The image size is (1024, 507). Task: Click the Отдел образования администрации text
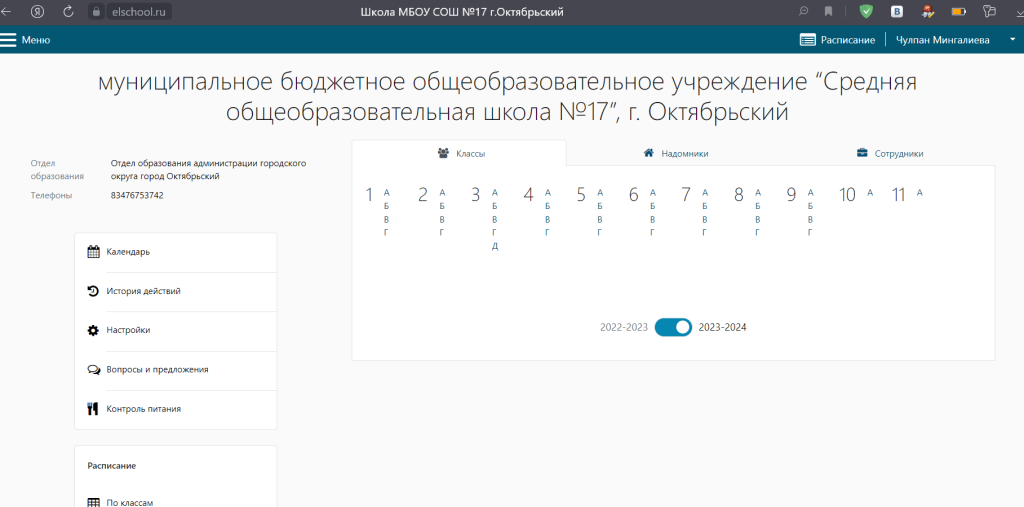208,170
